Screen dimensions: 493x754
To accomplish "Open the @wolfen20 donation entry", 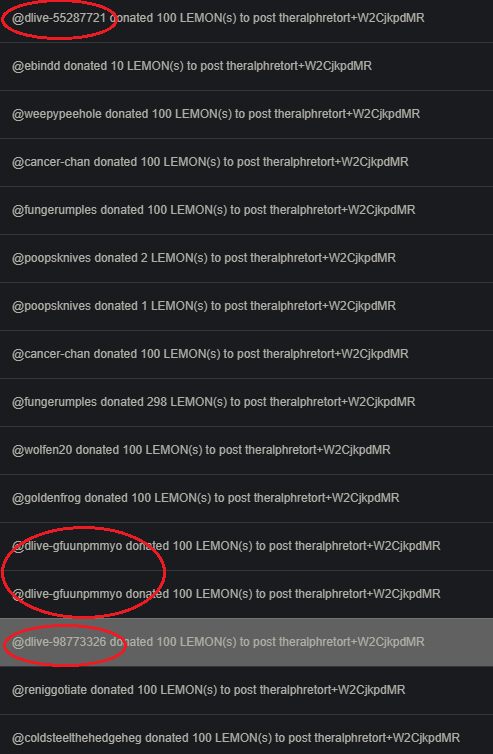I will (246, 451).
